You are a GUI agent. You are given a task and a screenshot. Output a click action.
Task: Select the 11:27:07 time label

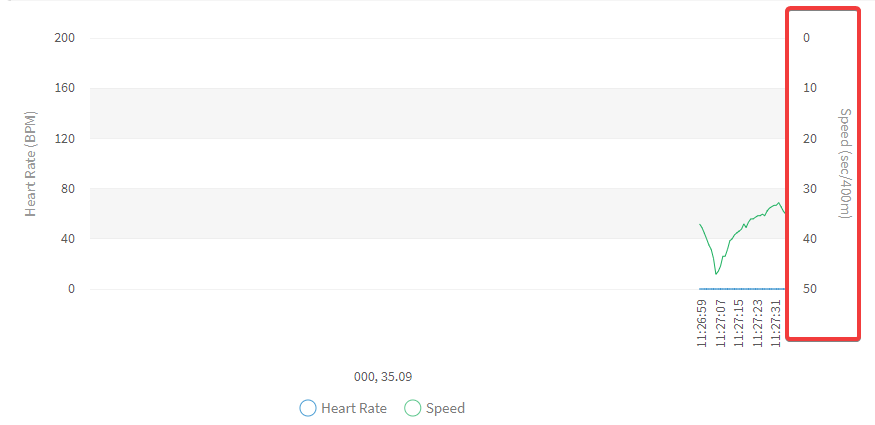pos(720,322)
